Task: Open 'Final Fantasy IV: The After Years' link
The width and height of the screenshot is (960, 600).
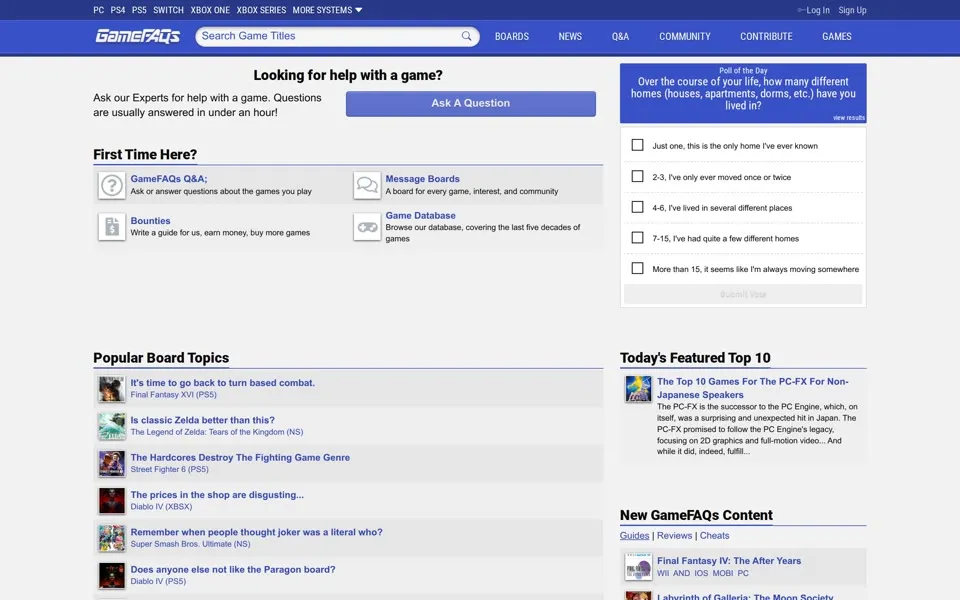Action: click(729, 561)
